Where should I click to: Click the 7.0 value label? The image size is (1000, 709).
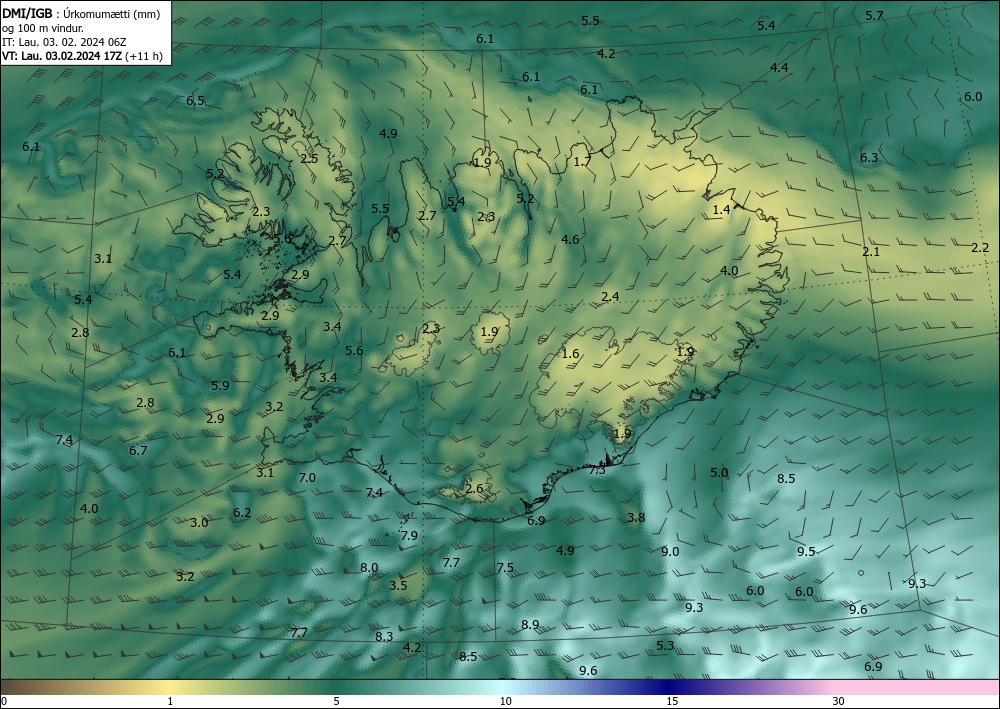(307, 478)
